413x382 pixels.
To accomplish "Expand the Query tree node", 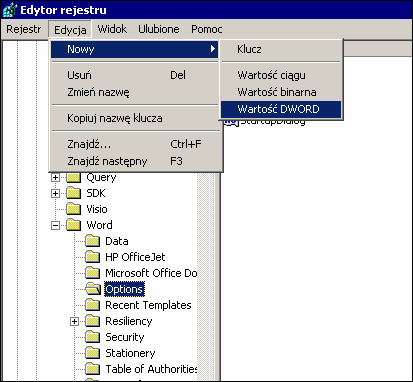I will (x=55, y=178).
